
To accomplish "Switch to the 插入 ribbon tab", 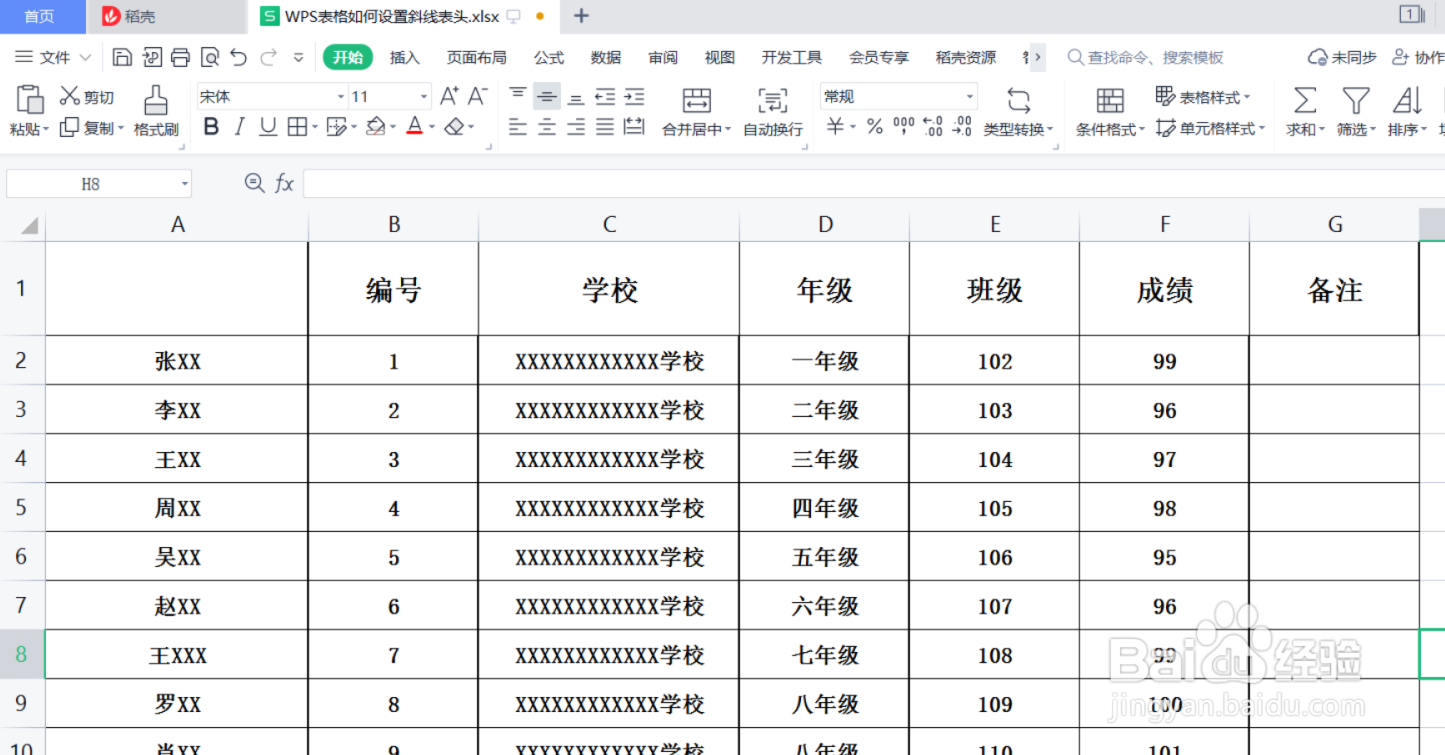I will 404,57.
